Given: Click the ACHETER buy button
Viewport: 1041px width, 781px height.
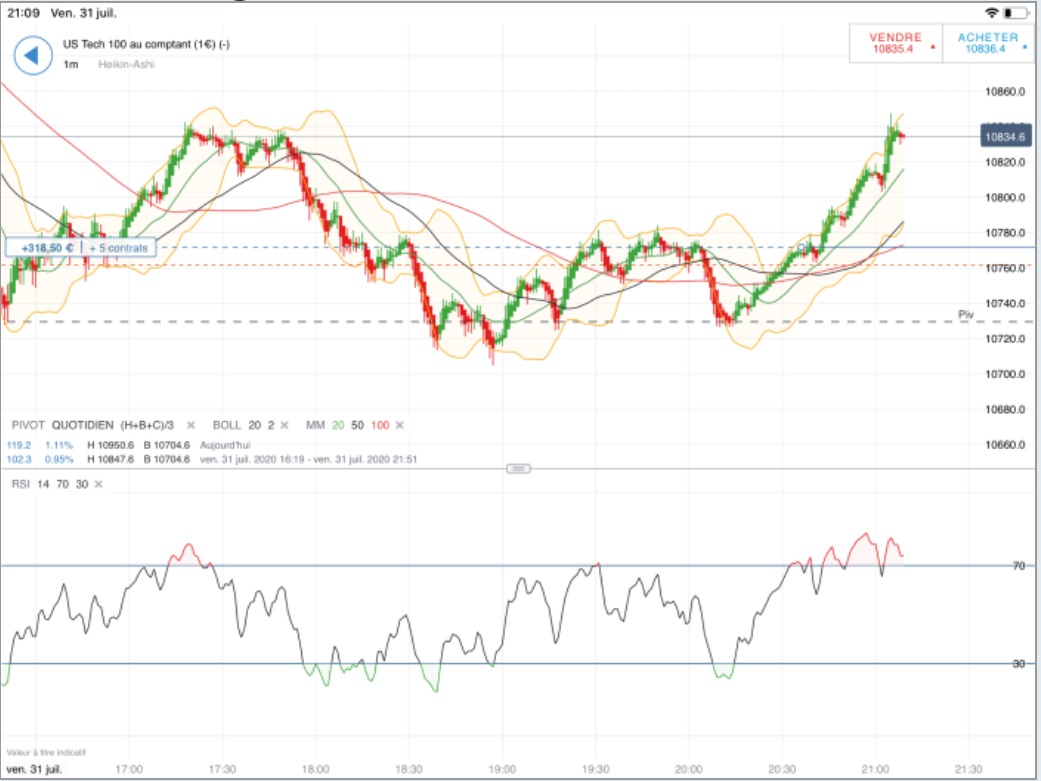Looking at the screenshot, I should [988, 43].
